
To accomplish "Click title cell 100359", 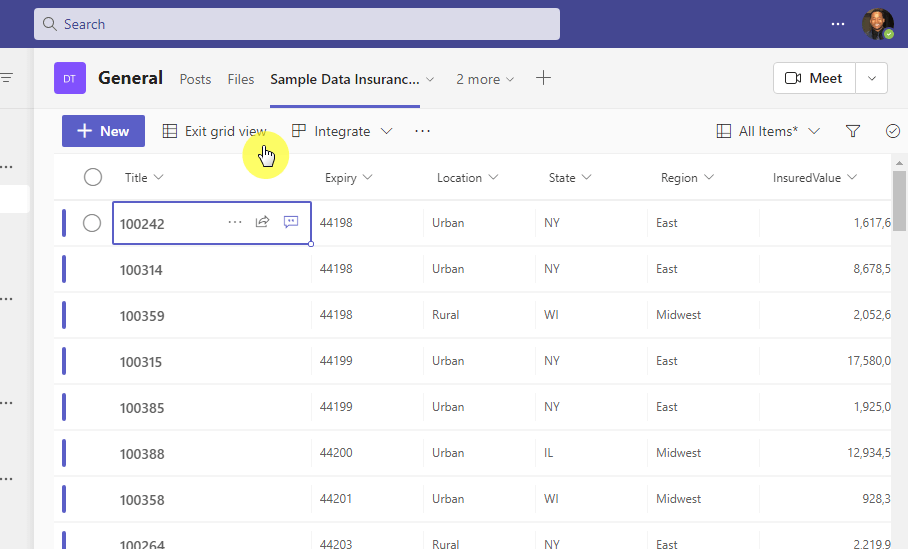I will pos(211,316).
